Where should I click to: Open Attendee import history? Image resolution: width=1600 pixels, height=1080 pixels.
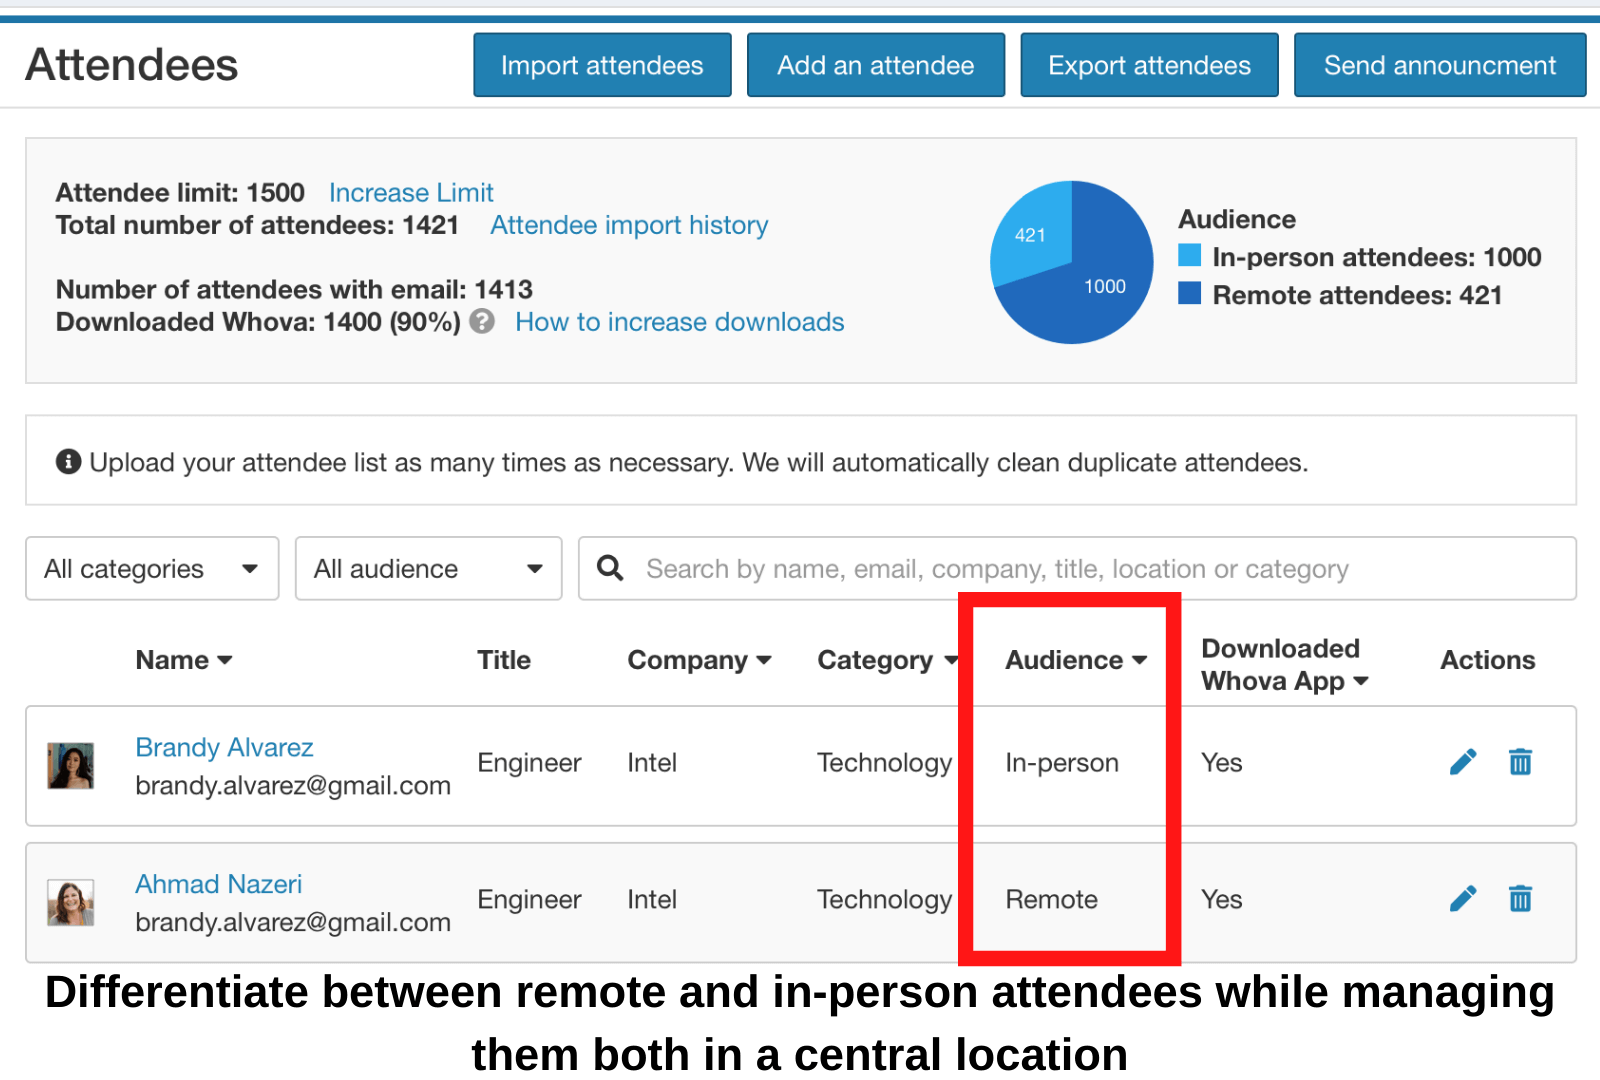(629, 225)
